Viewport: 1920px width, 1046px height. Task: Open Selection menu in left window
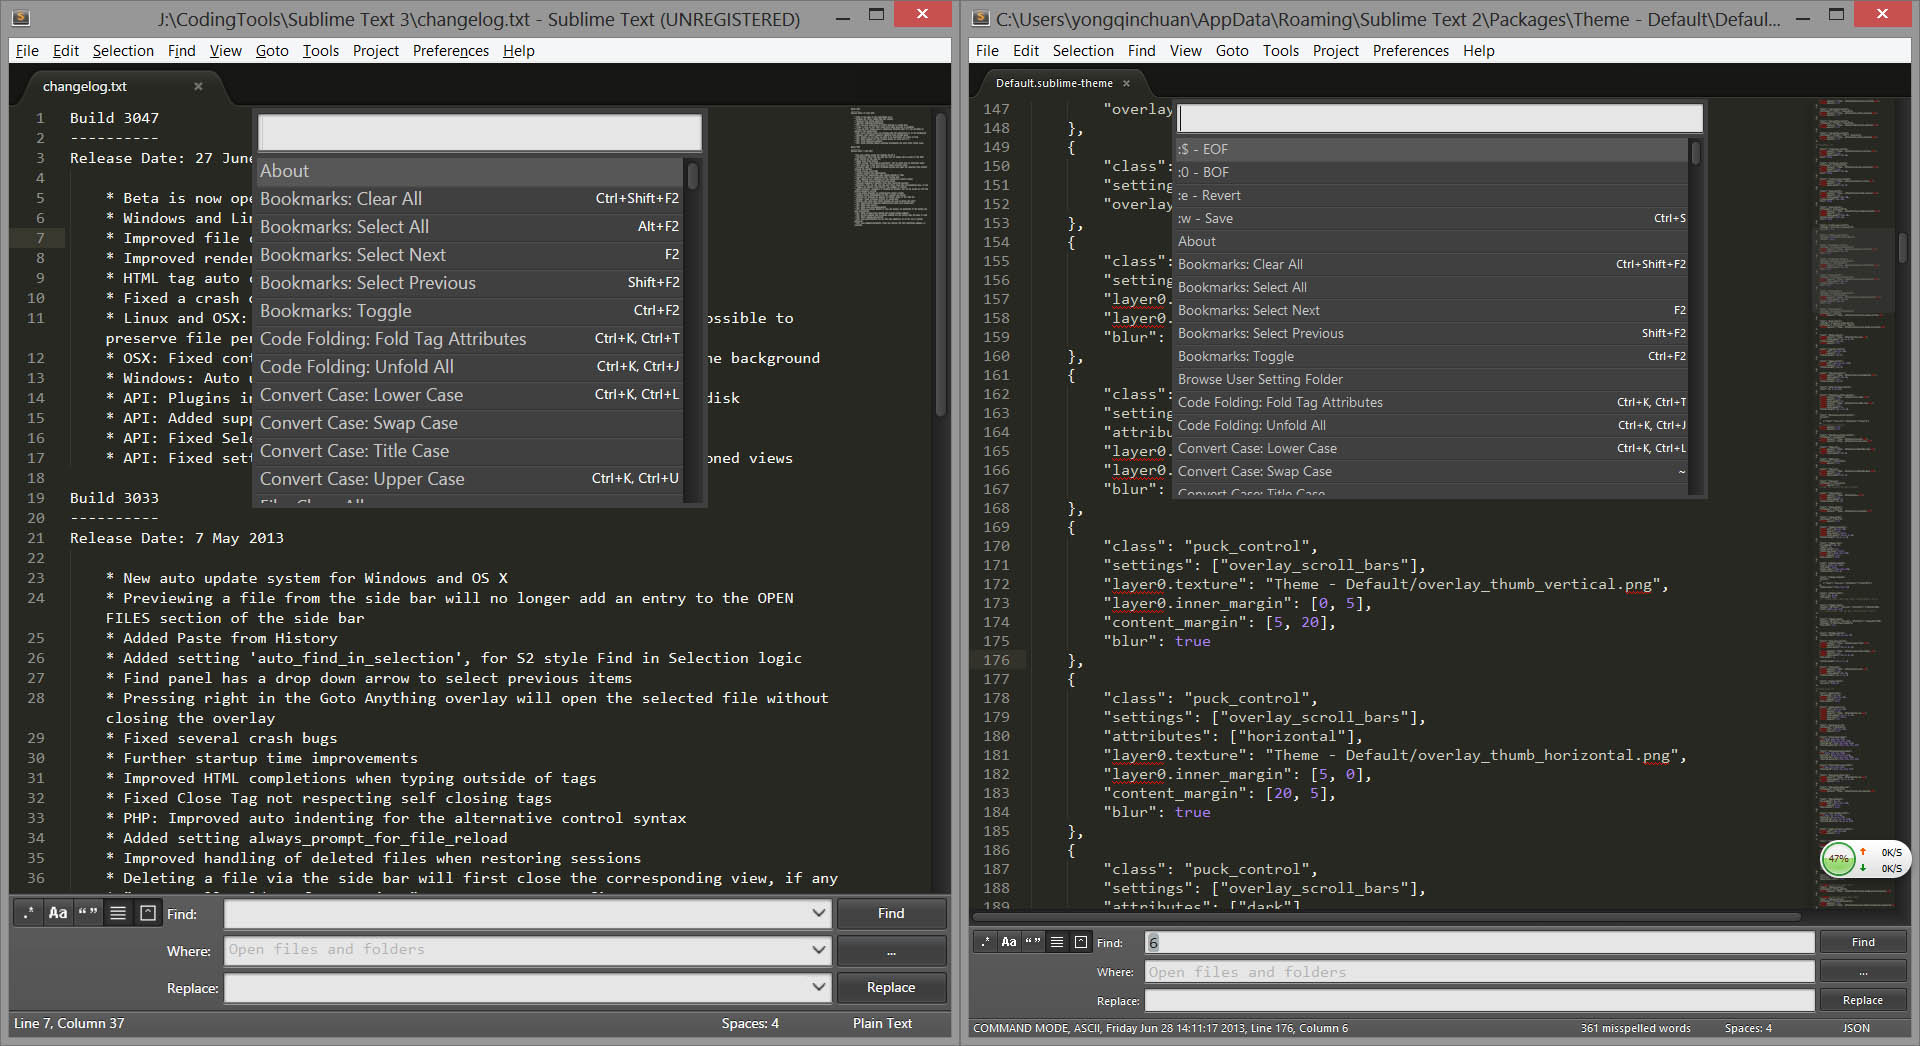(123, 51)
